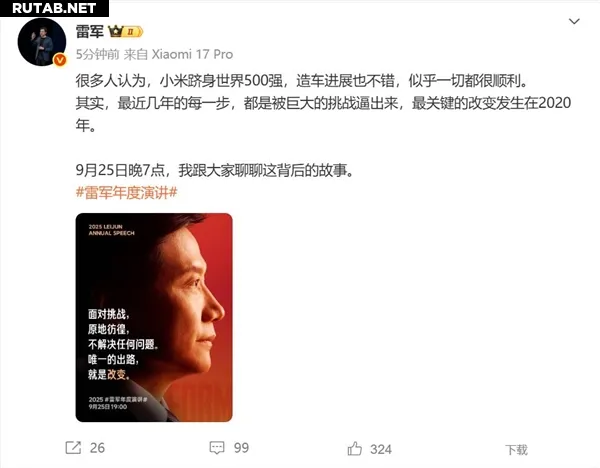600x468 pixels.
Task: Open the #雷军年度演讲# hashtag topic
Action: (127, 192)
